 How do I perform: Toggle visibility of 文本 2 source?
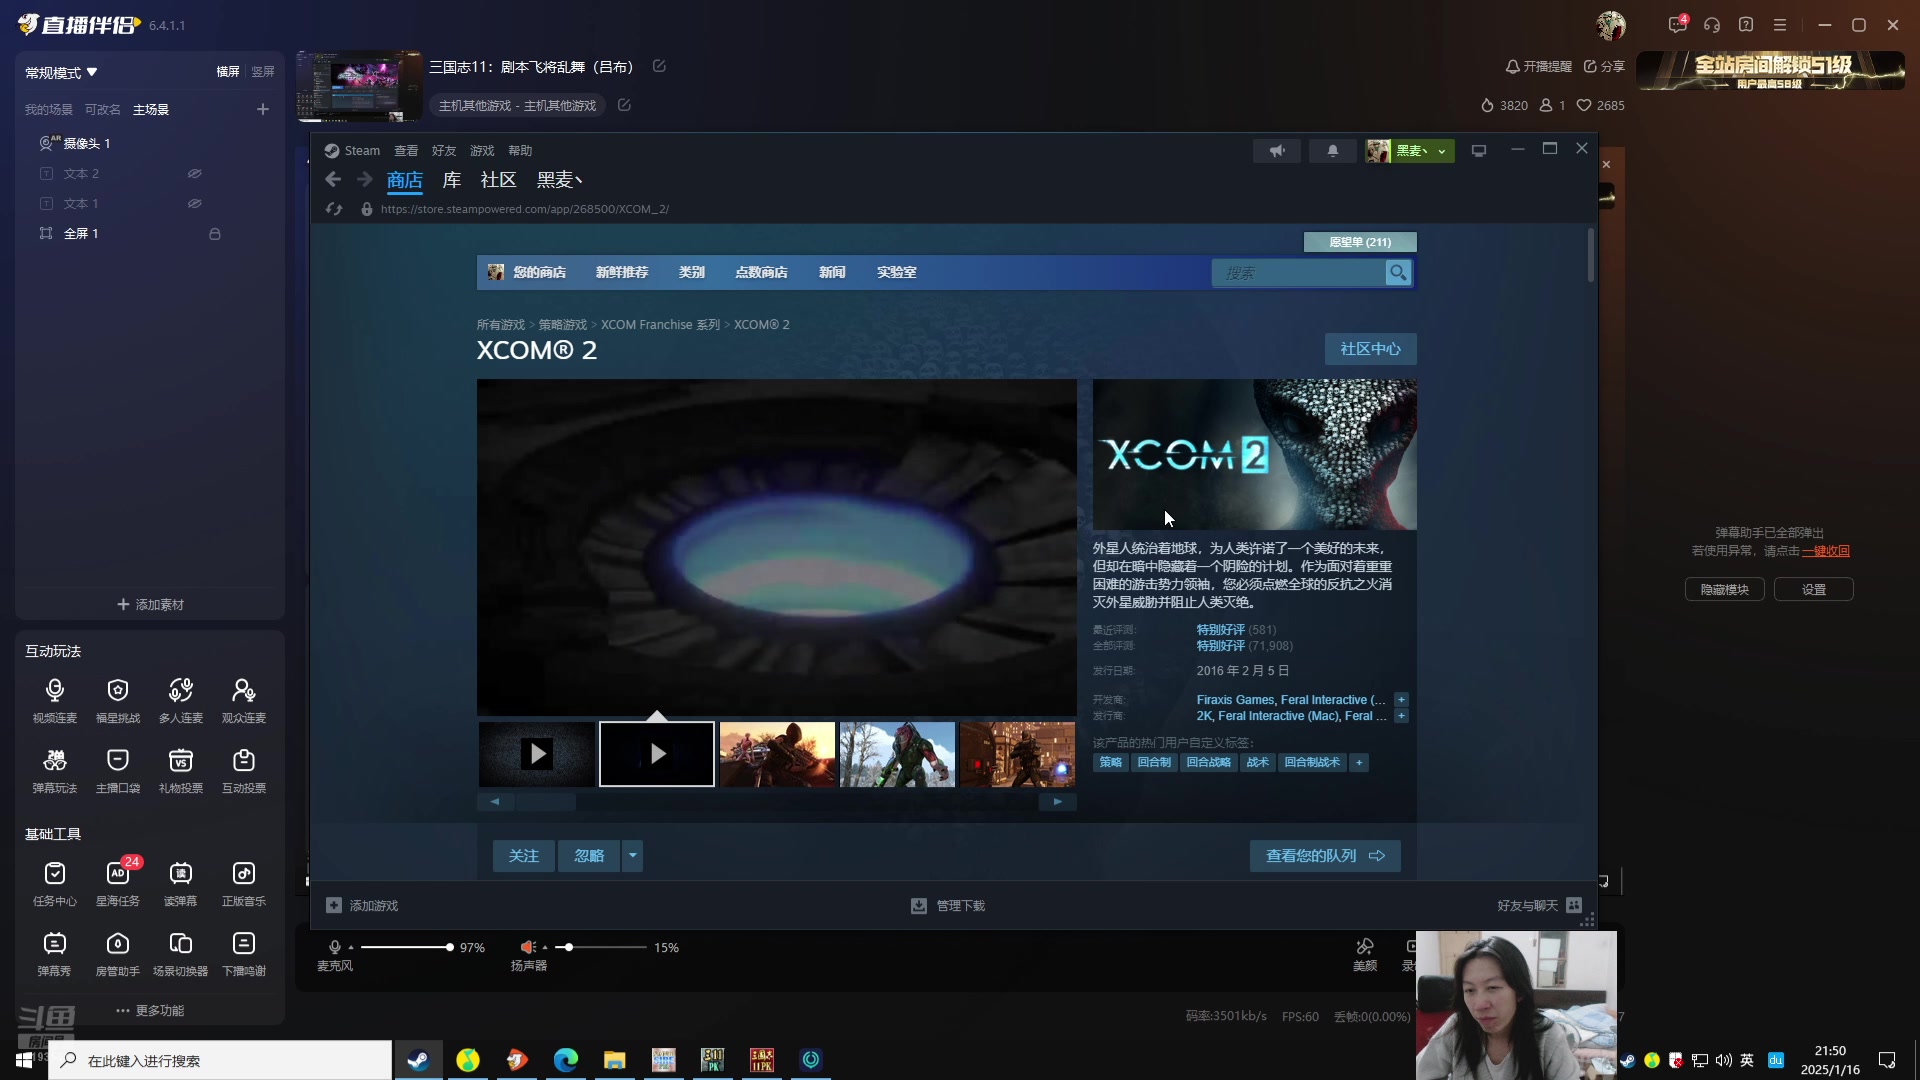pyautogui.click(x=195, y=173)
